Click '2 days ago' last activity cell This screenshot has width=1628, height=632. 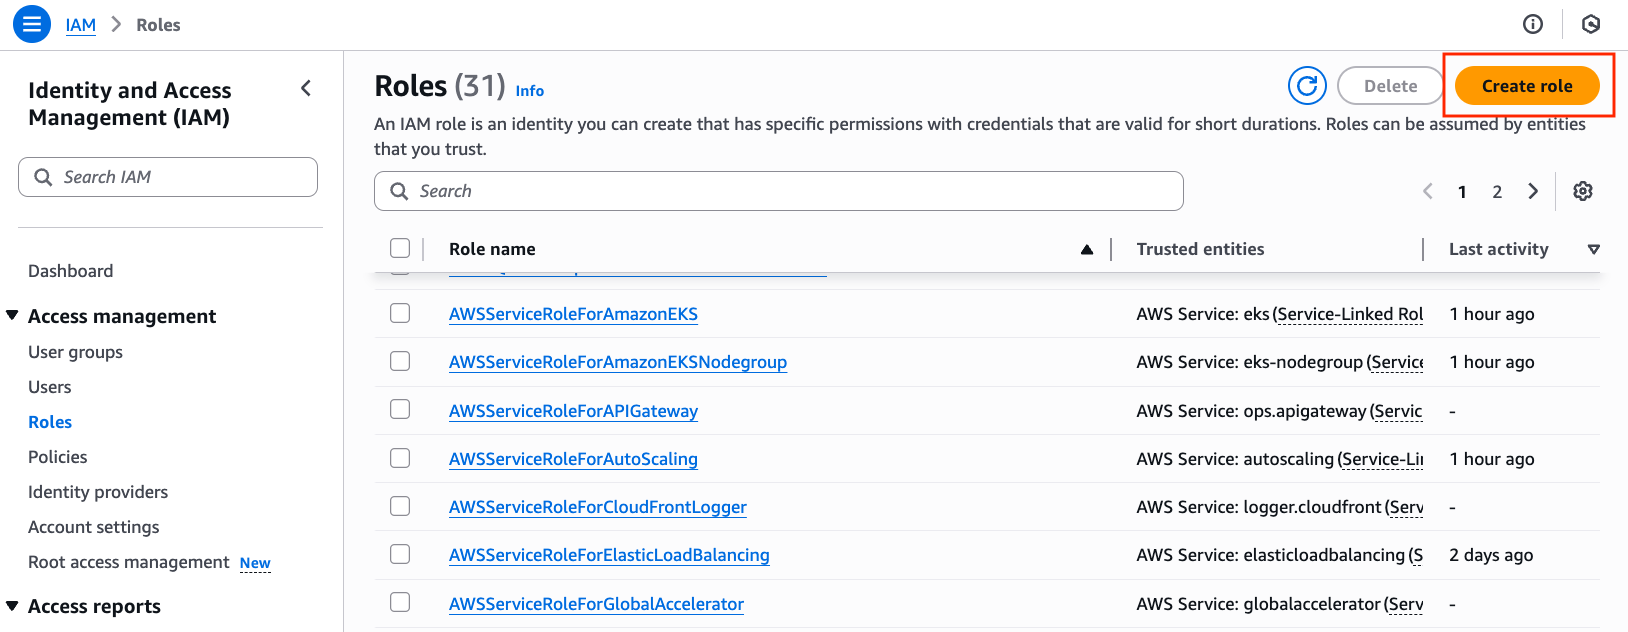(1491, 555)
